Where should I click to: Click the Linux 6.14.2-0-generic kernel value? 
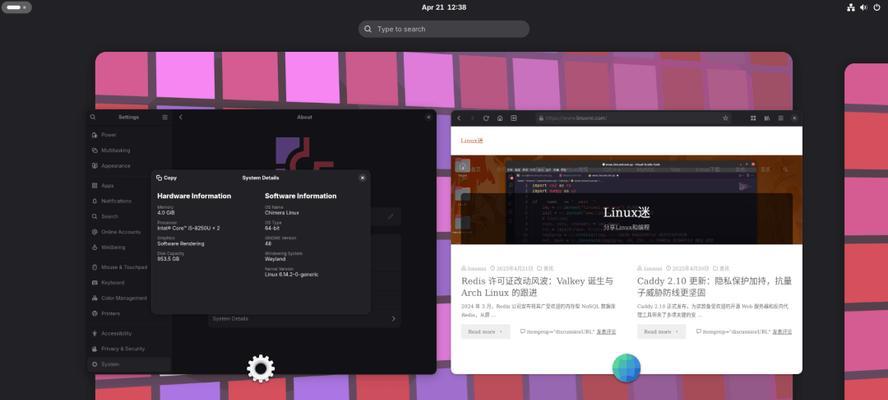point(292,275)
